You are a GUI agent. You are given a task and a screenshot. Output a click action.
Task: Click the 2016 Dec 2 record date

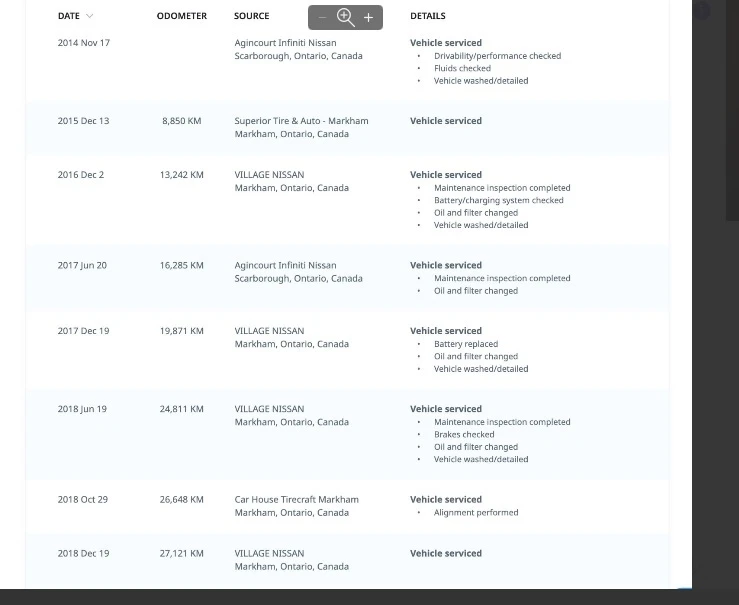81,175
